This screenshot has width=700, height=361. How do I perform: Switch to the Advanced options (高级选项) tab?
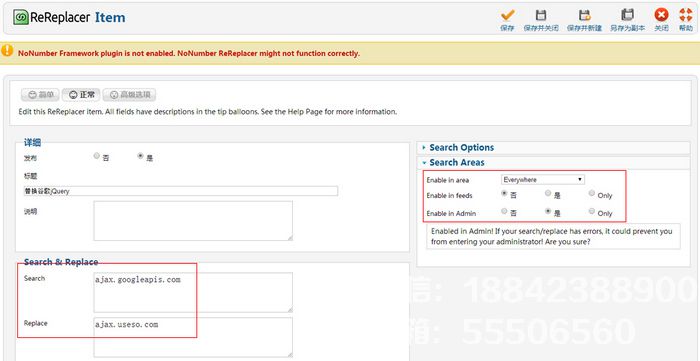click(x=129, y=95)
